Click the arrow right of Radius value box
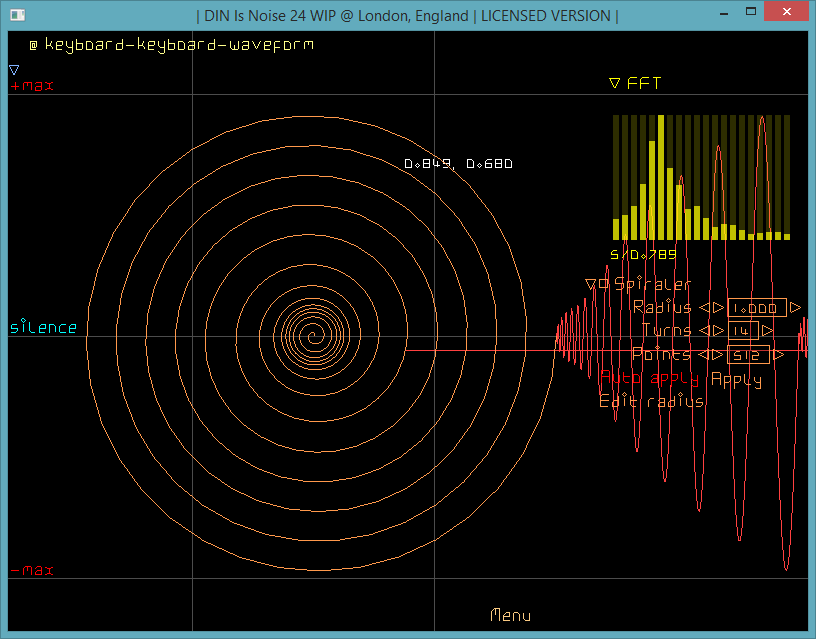This screenshot has width=816, height=639. tap(796, 308)
